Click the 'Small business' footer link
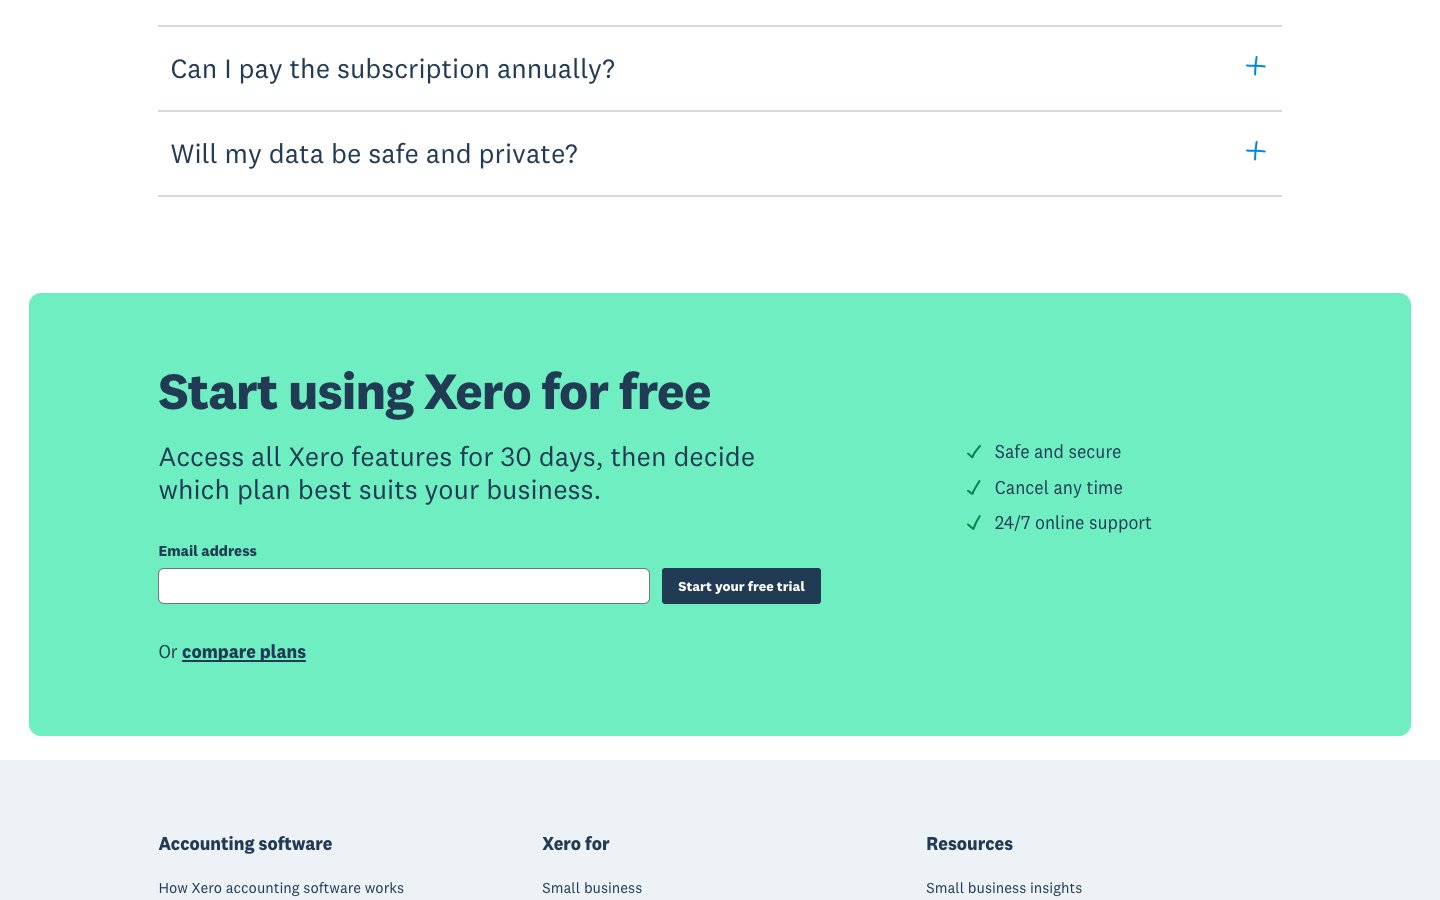Image resolution: width=1440 pixels, height=900 pixels. click(592, 888)
